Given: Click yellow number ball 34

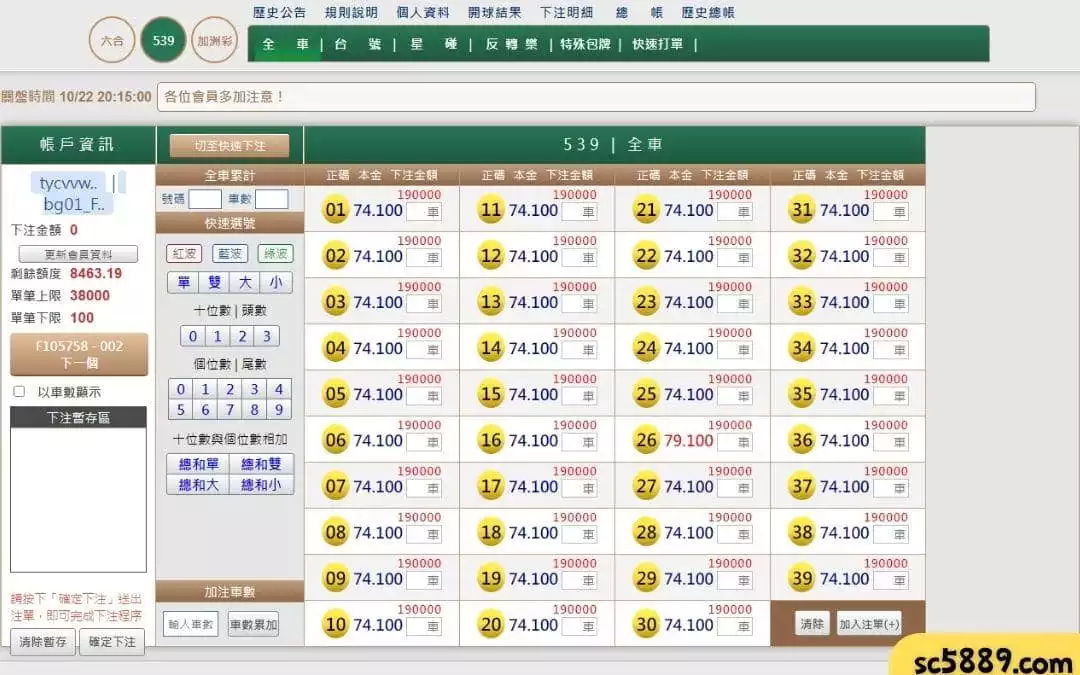Looking at the screenshot, I should 802,348.
